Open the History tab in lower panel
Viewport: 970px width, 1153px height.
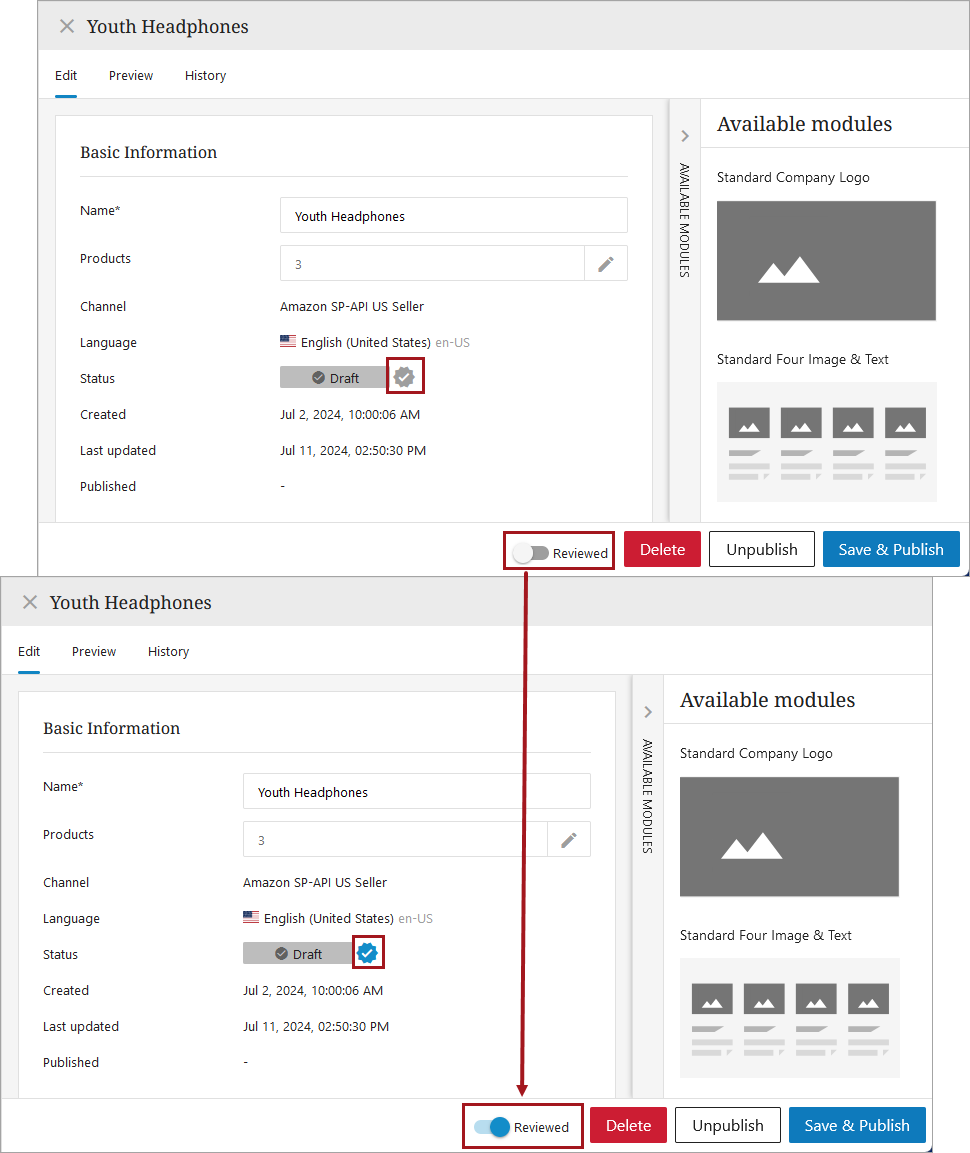tap(168, 652)
